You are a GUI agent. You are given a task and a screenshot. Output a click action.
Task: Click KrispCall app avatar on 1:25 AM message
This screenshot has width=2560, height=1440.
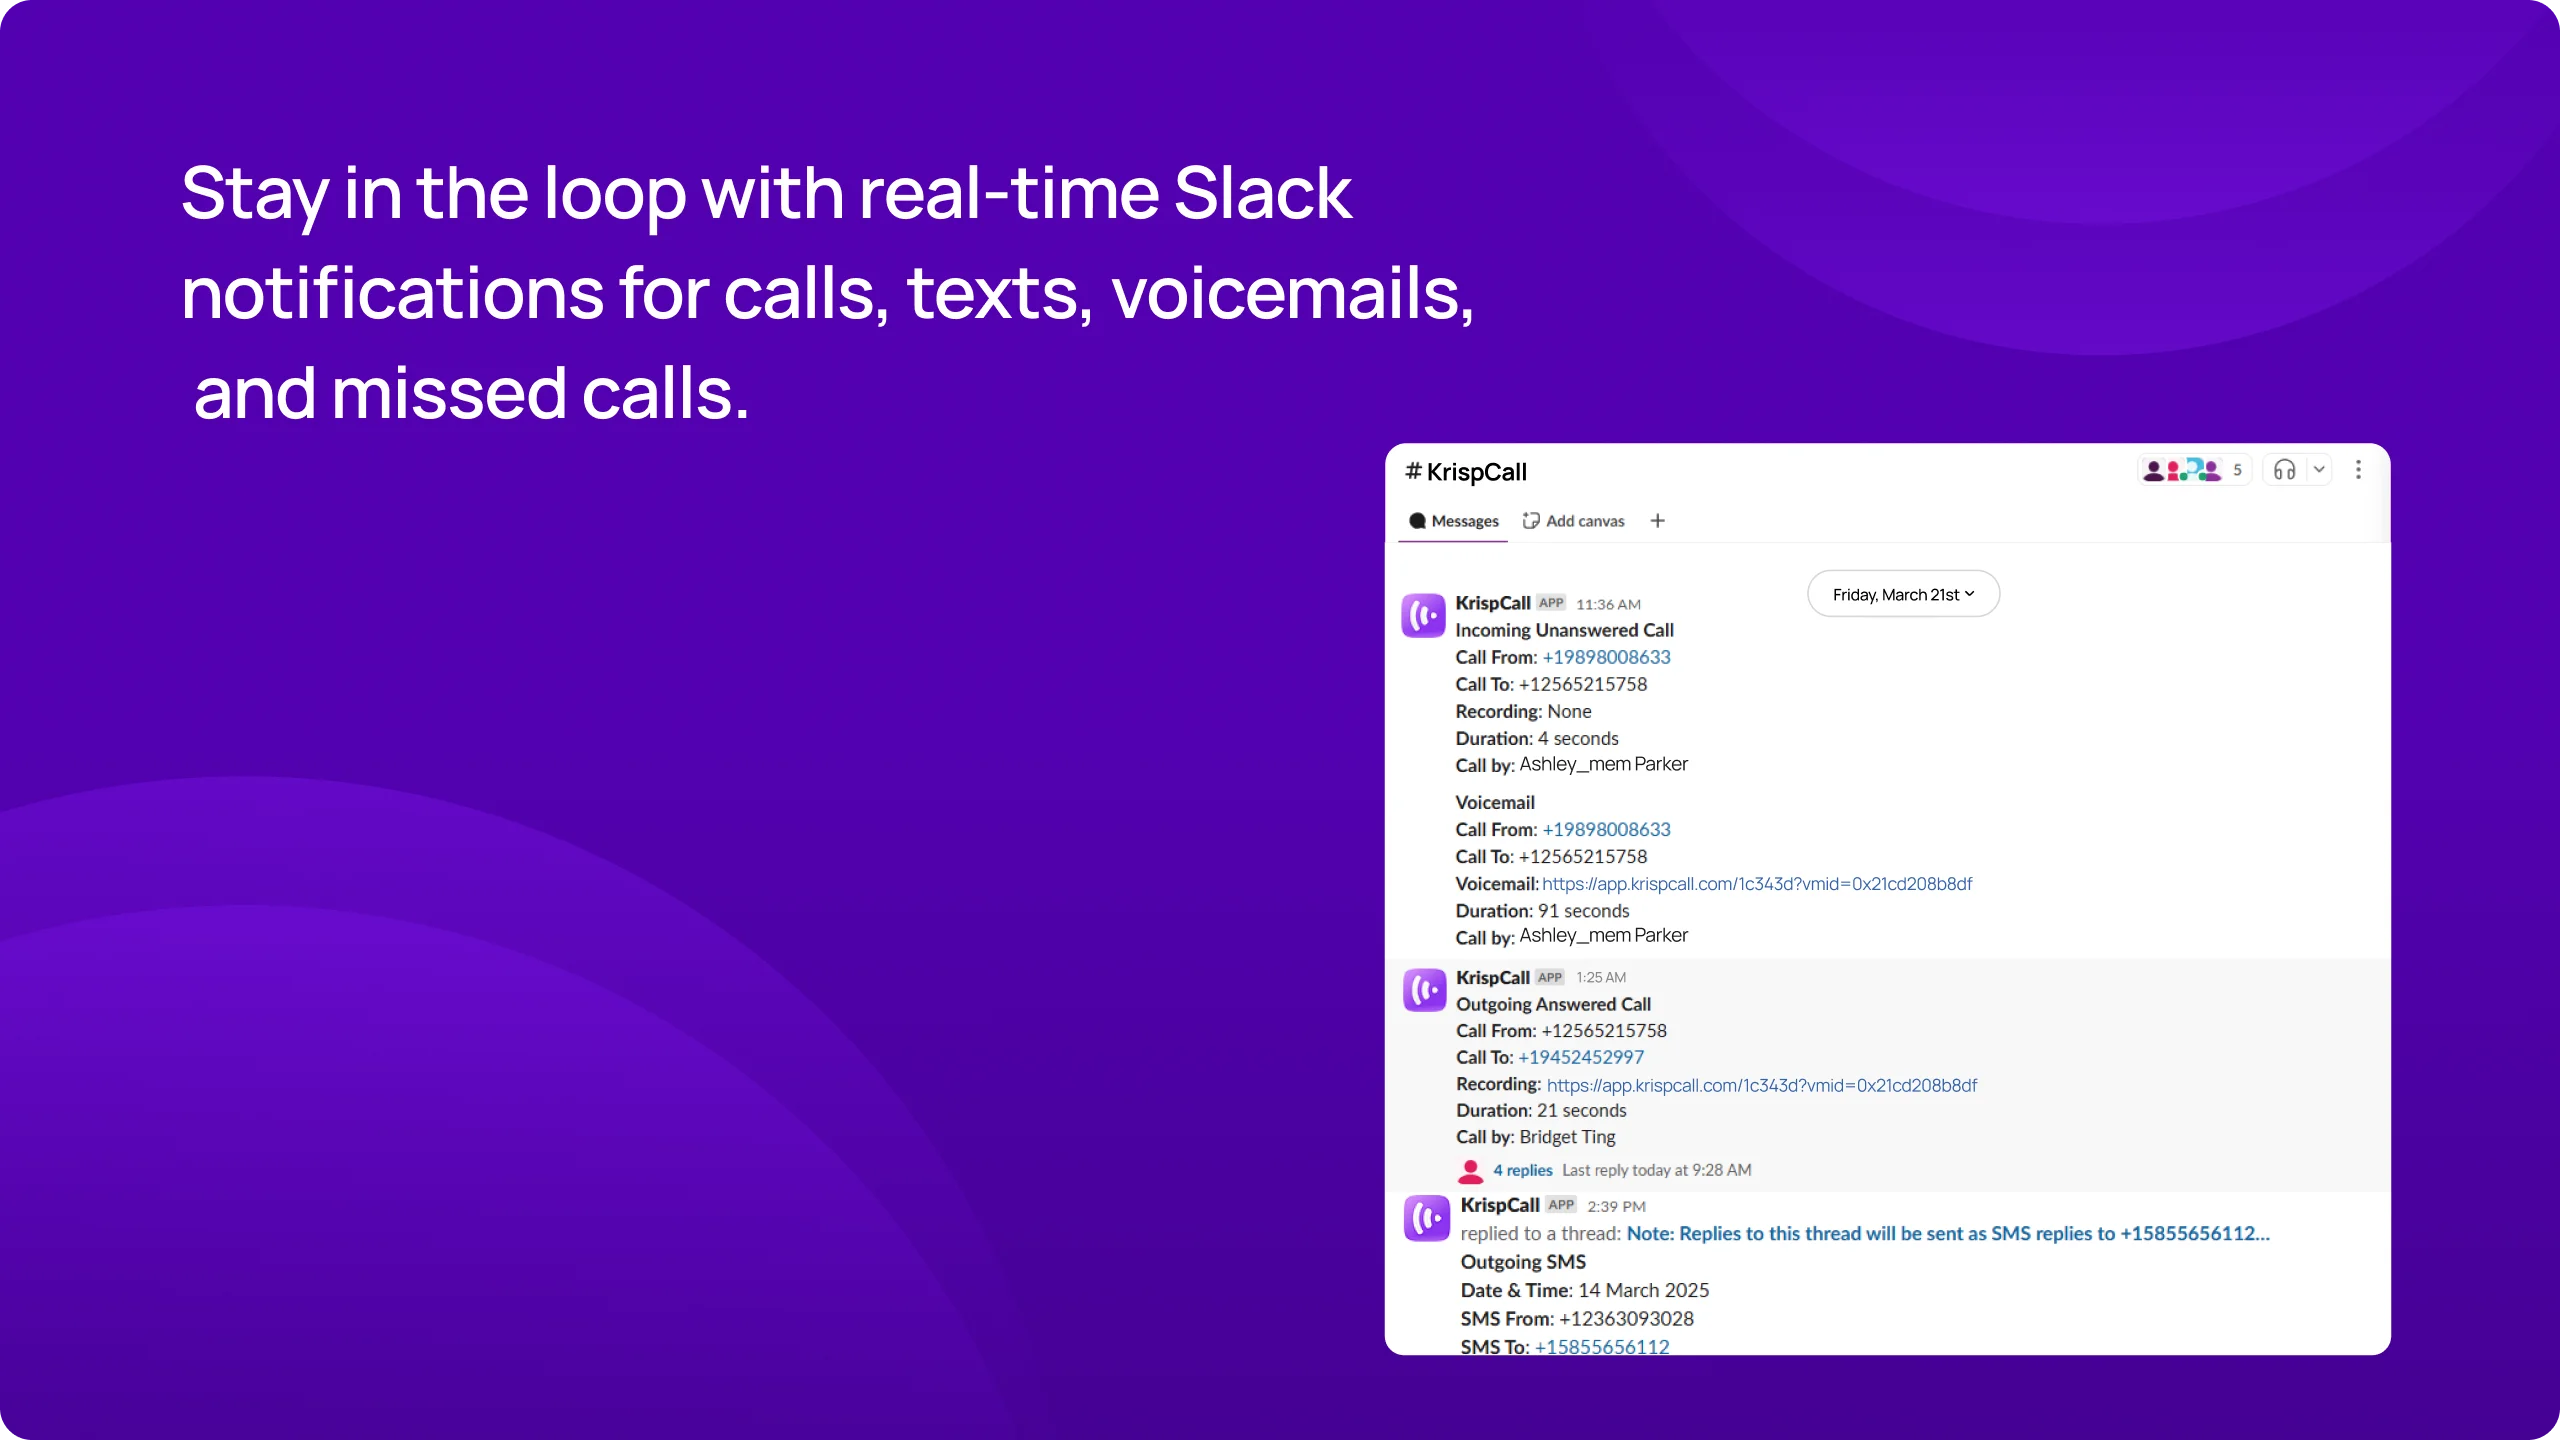point(1424,990)
